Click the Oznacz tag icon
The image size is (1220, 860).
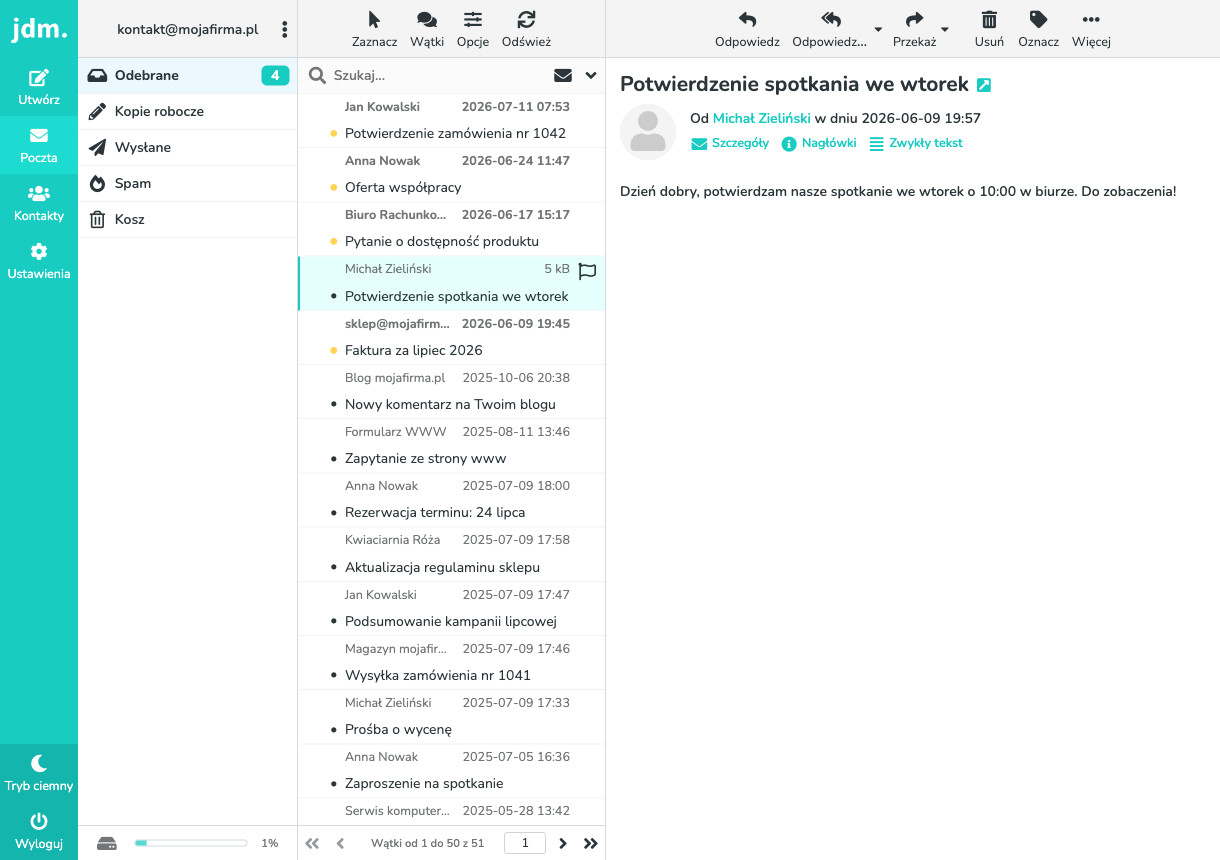click(x=1038, y=19)
